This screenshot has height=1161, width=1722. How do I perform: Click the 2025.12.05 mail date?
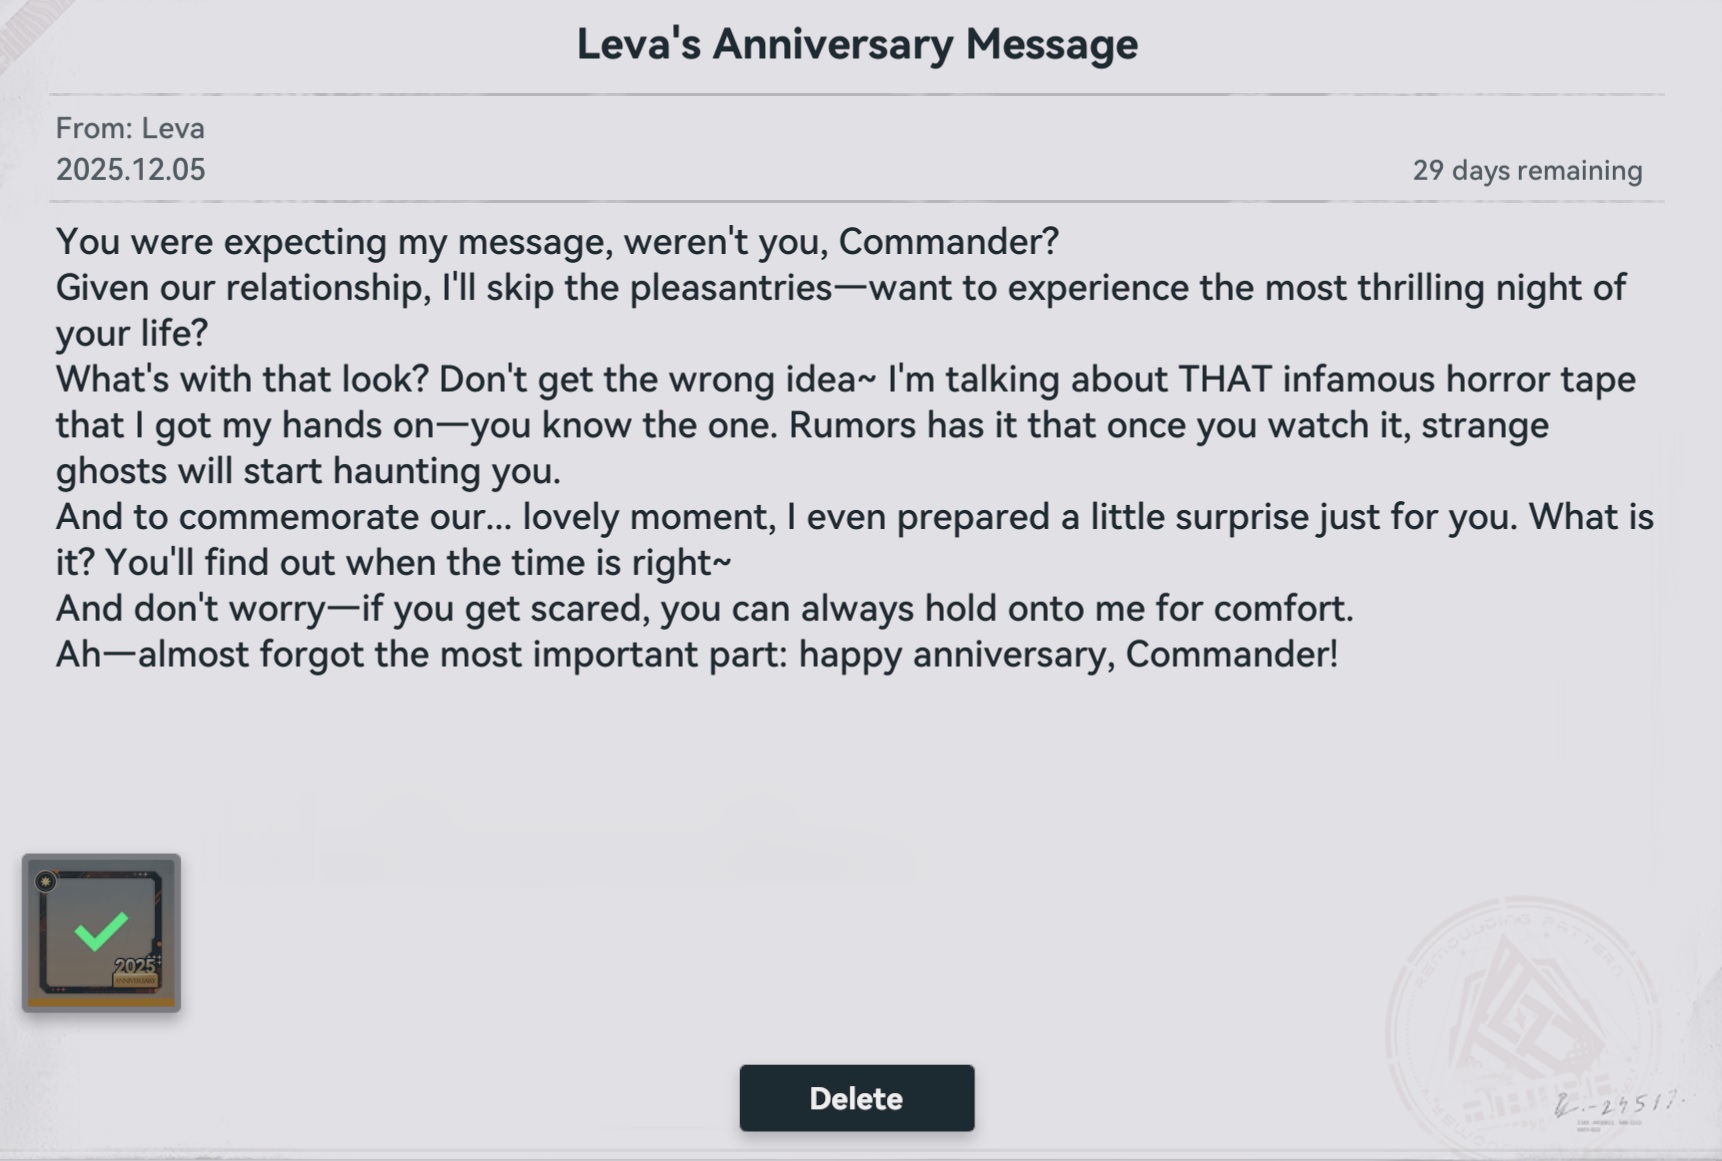[x=130, y=170]
